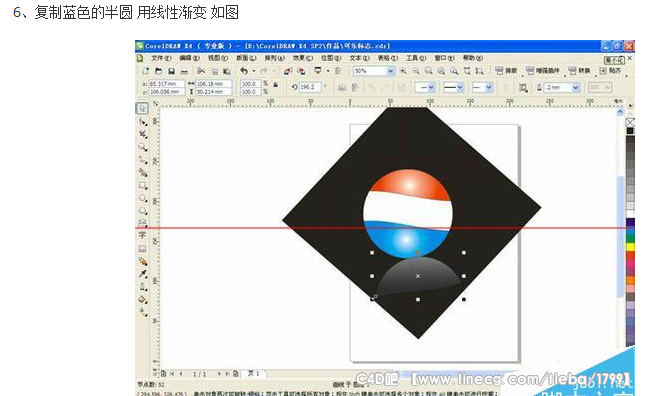Viewport: 656px width, 396px height.
Task: Click the vertical scrollbar thumb
Action: point(620,236)
